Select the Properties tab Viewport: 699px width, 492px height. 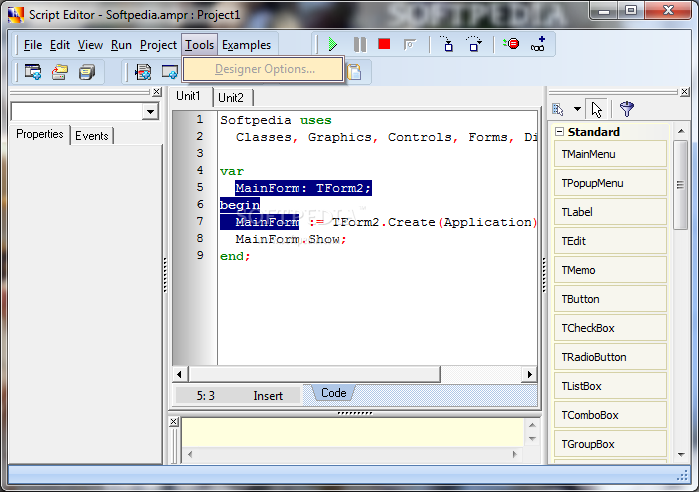click(x=40, y=134)
